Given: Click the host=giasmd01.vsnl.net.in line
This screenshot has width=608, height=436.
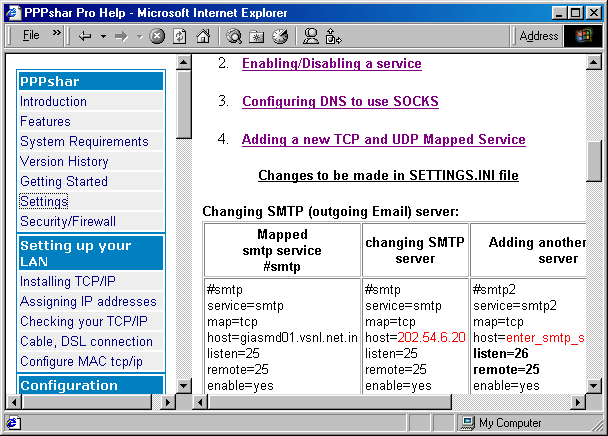Looking at the screenshot, I should [282, 338].
